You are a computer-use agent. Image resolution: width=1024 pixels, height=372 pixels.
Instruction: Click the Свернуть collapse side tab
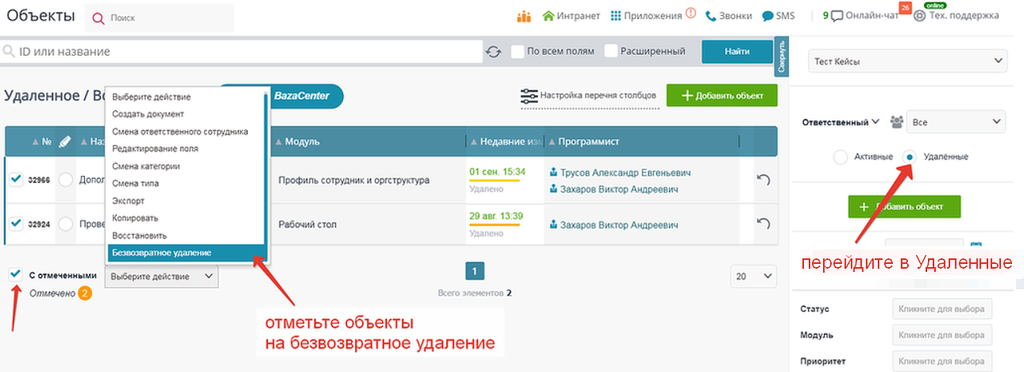point(782,57)
